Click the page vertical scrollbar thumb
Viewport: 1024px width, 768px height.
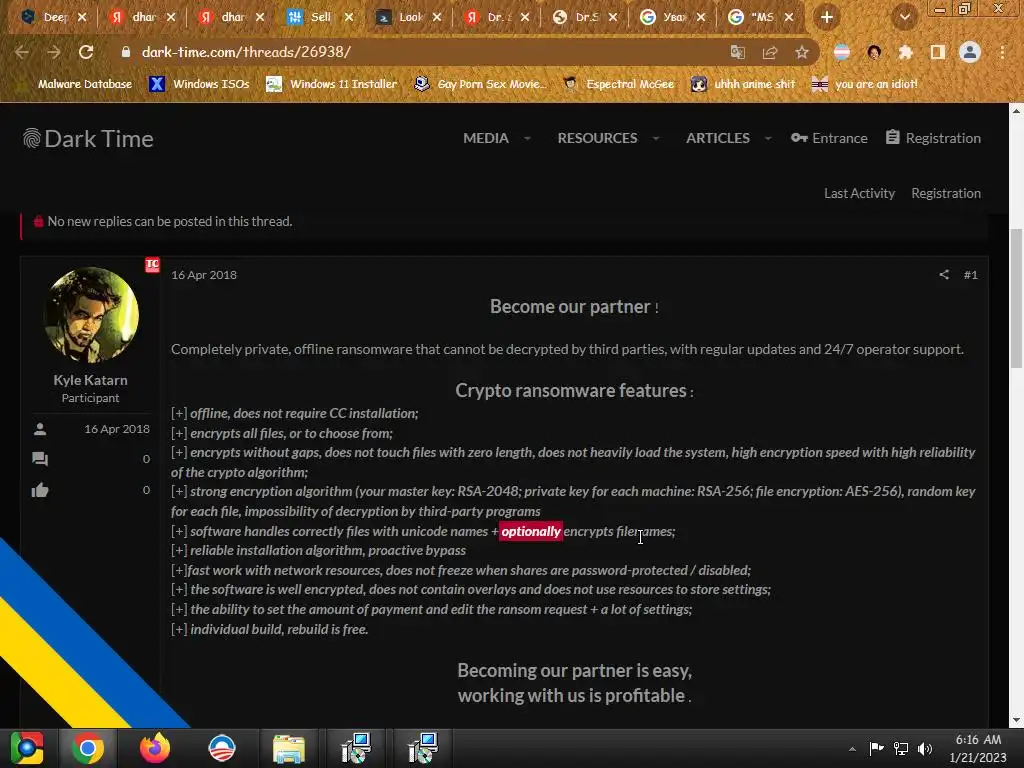[x=1016, y=298]
